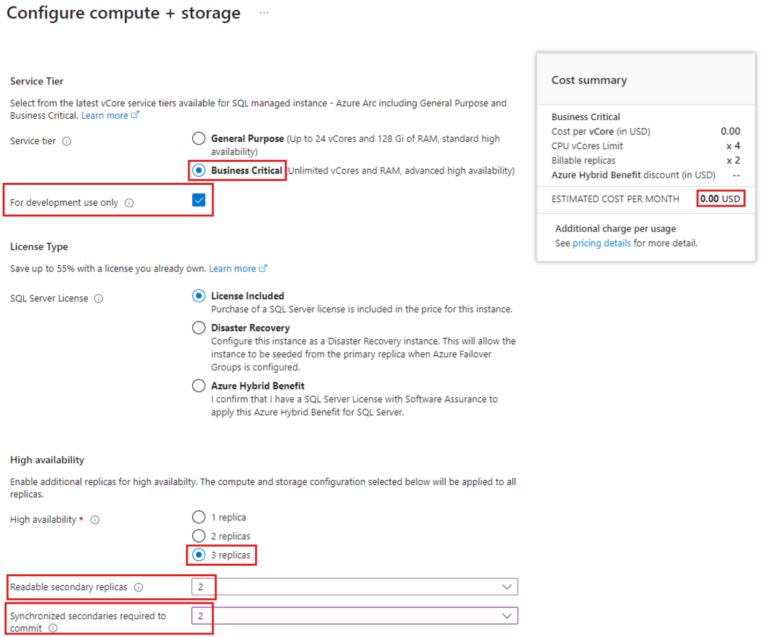Click info icon next to SQL Server License
The width and height of the screenshot is (768, 637).
[98, 298]
